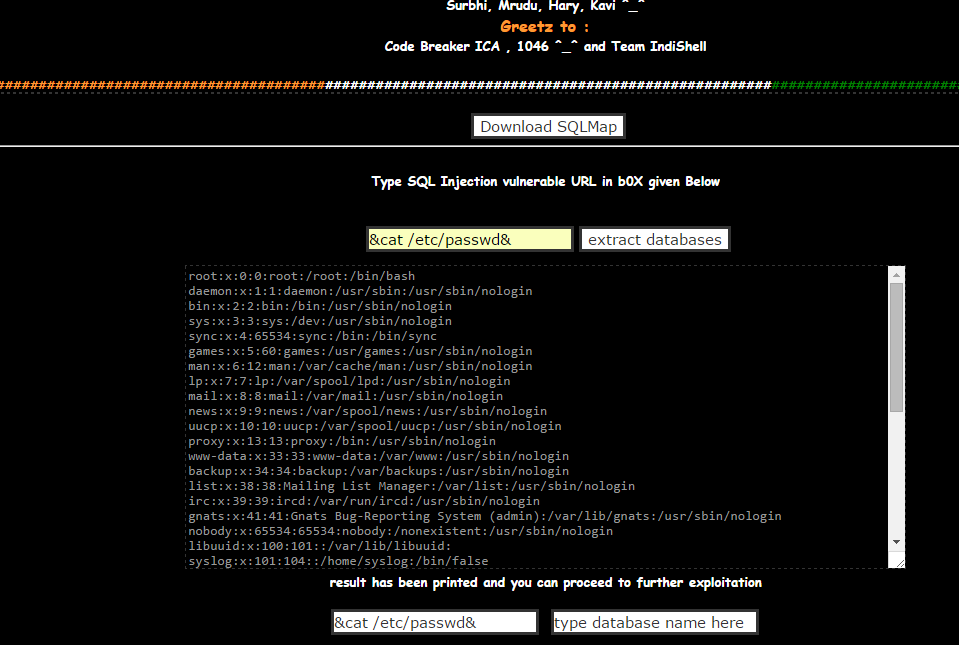Click the bin:x:2:2 output line

[320, 306]
